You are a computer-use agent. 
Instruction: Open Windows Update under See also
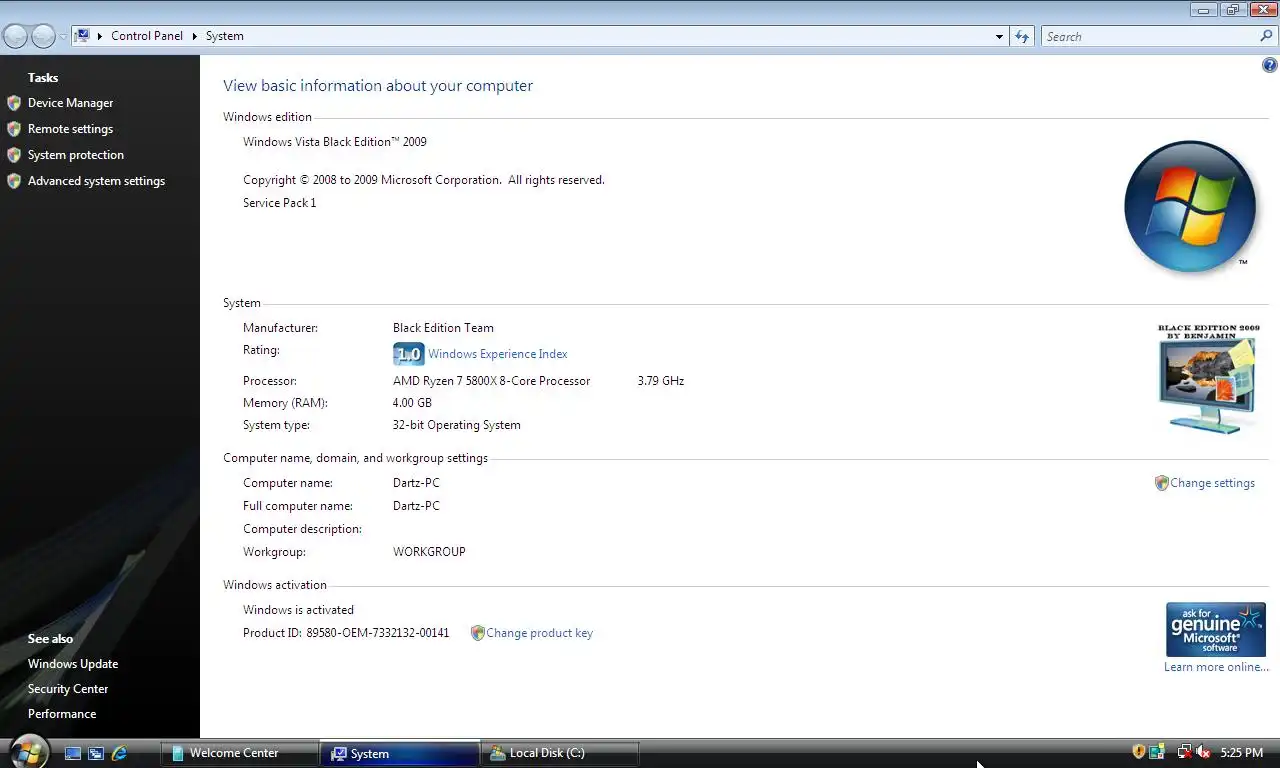pos(73,664)
